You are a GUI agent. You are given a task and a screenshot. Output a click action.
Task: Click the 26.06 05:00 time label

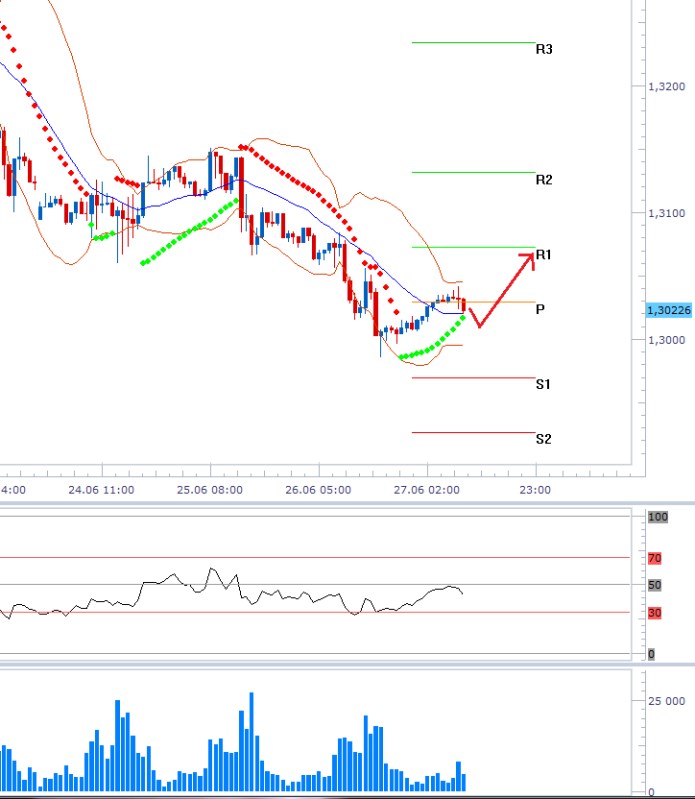point(318,490)
